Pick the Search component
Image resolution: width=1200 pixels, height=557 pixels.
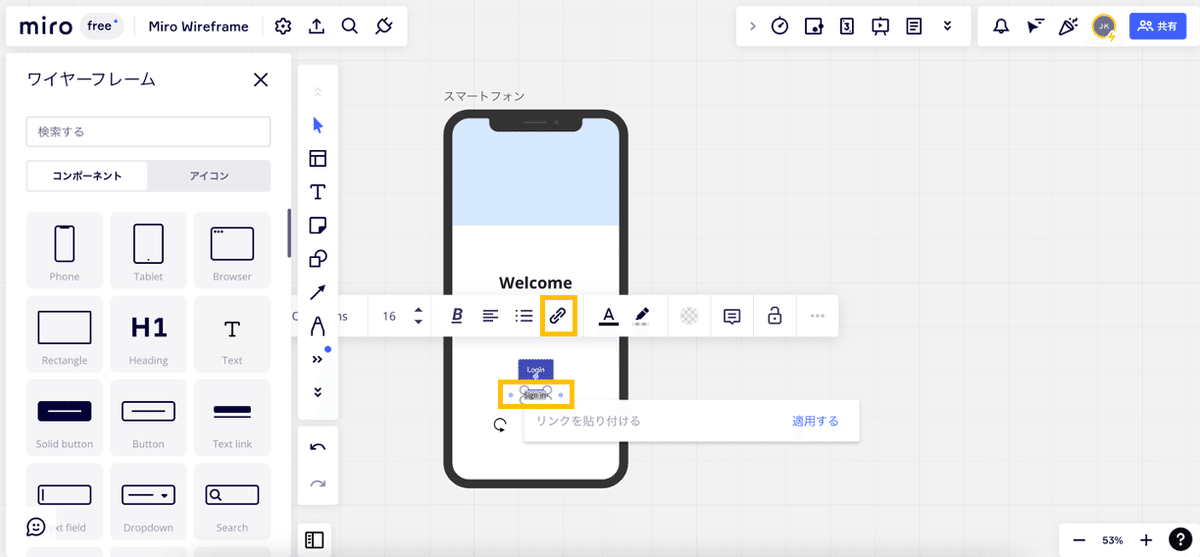[232, 501]
